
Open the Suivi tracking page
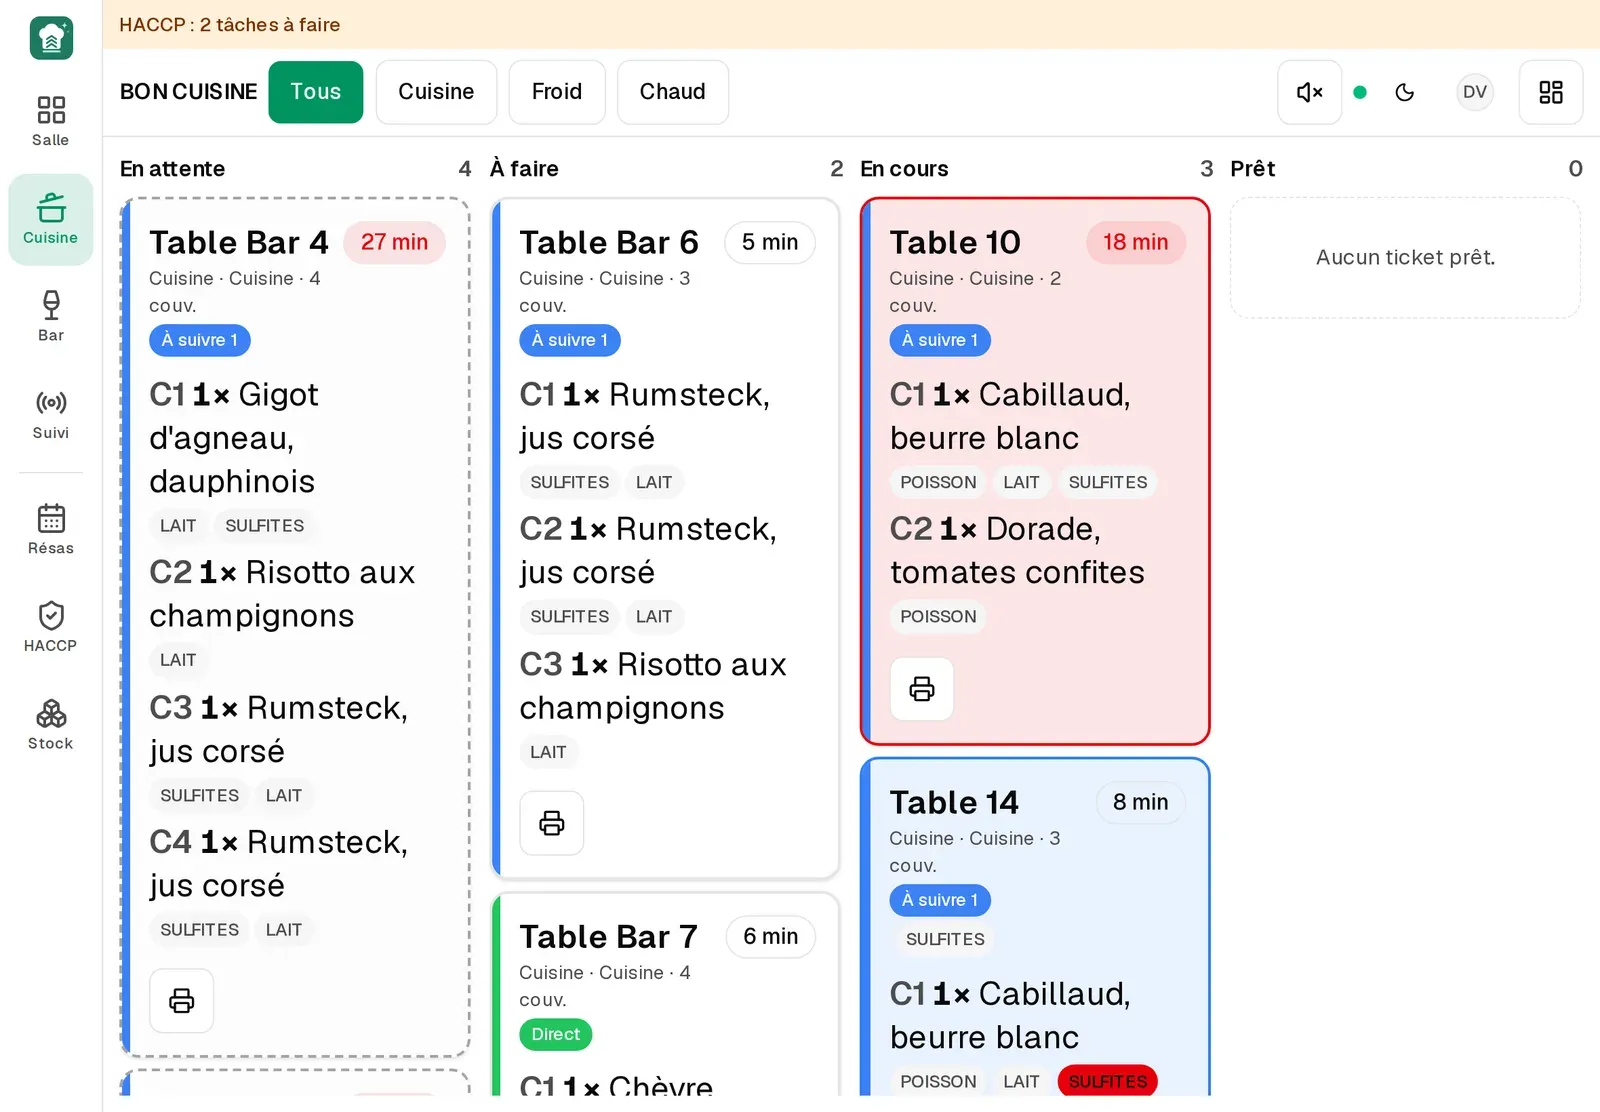coord(50,415)
